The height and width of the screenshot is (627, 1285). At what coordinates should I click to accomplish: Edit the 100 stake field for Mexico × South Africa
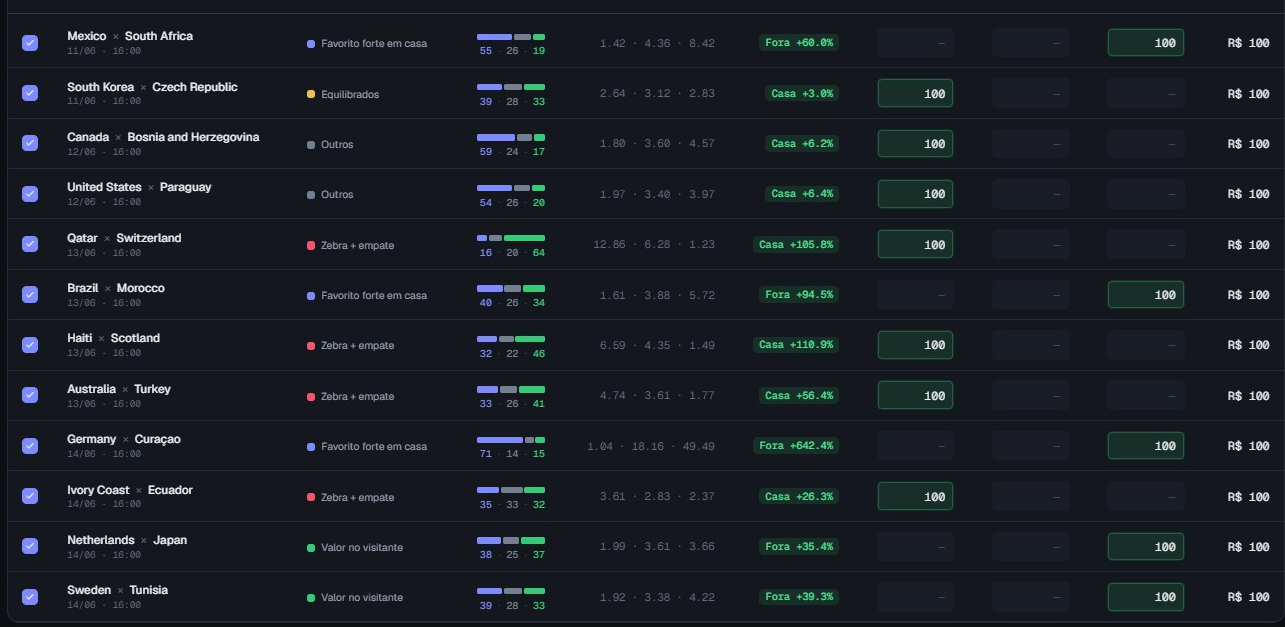tap(1145, 43)
